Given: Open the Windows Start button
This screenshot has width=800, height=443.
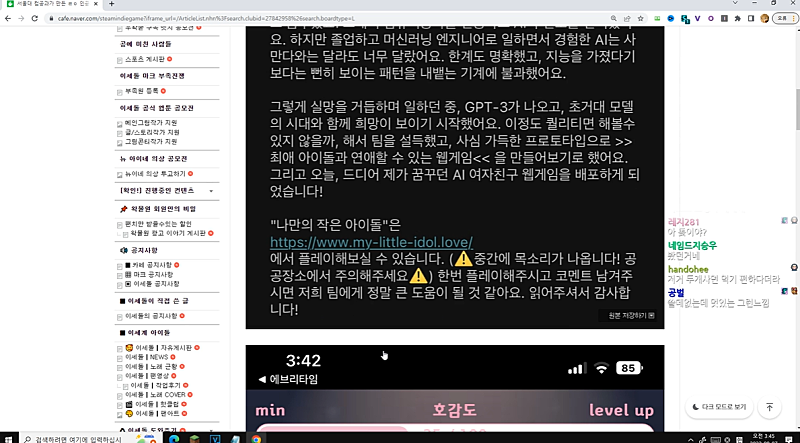Looking at the screenshot, I should pyautogui.click(x=10, y=438).
